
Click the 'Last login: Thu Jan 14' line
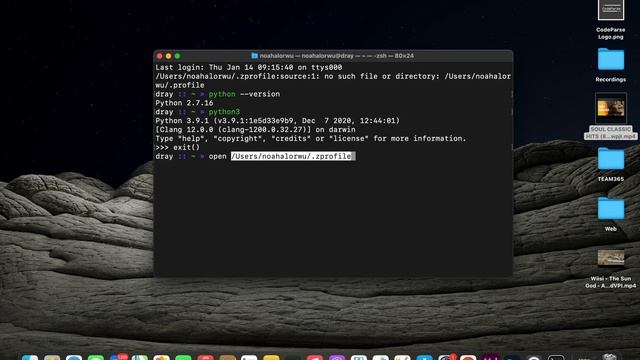pyautogui.click(x=249, y=67)
